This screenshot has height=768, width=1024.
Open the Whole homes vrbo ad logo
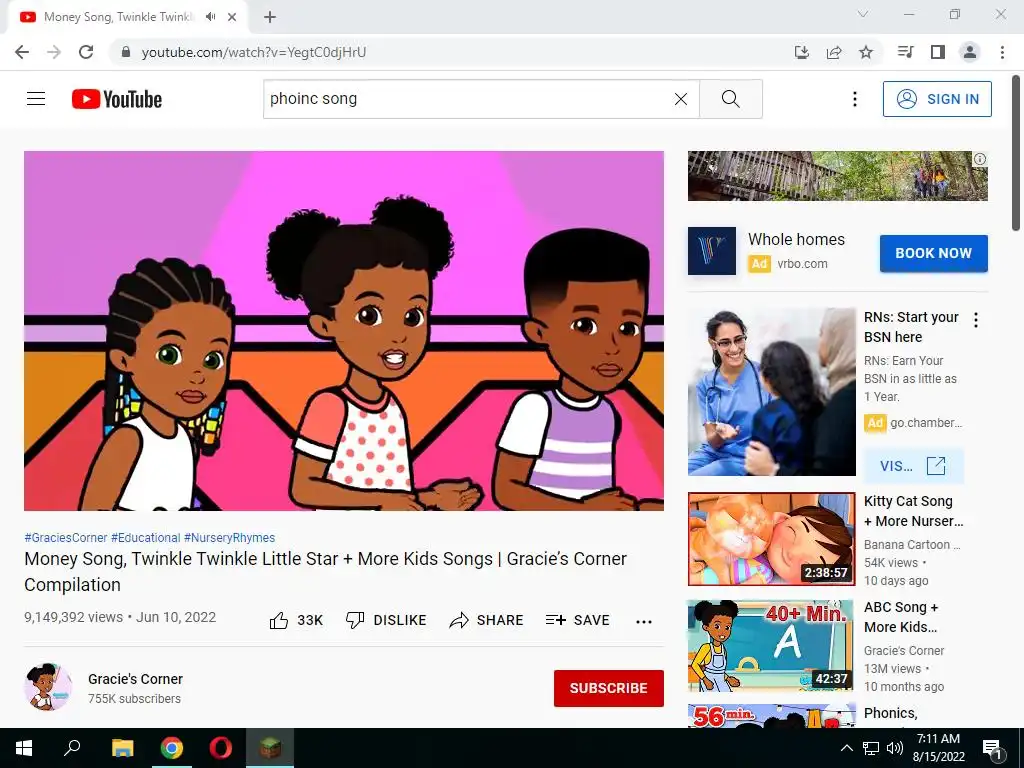tap(712, 251)
